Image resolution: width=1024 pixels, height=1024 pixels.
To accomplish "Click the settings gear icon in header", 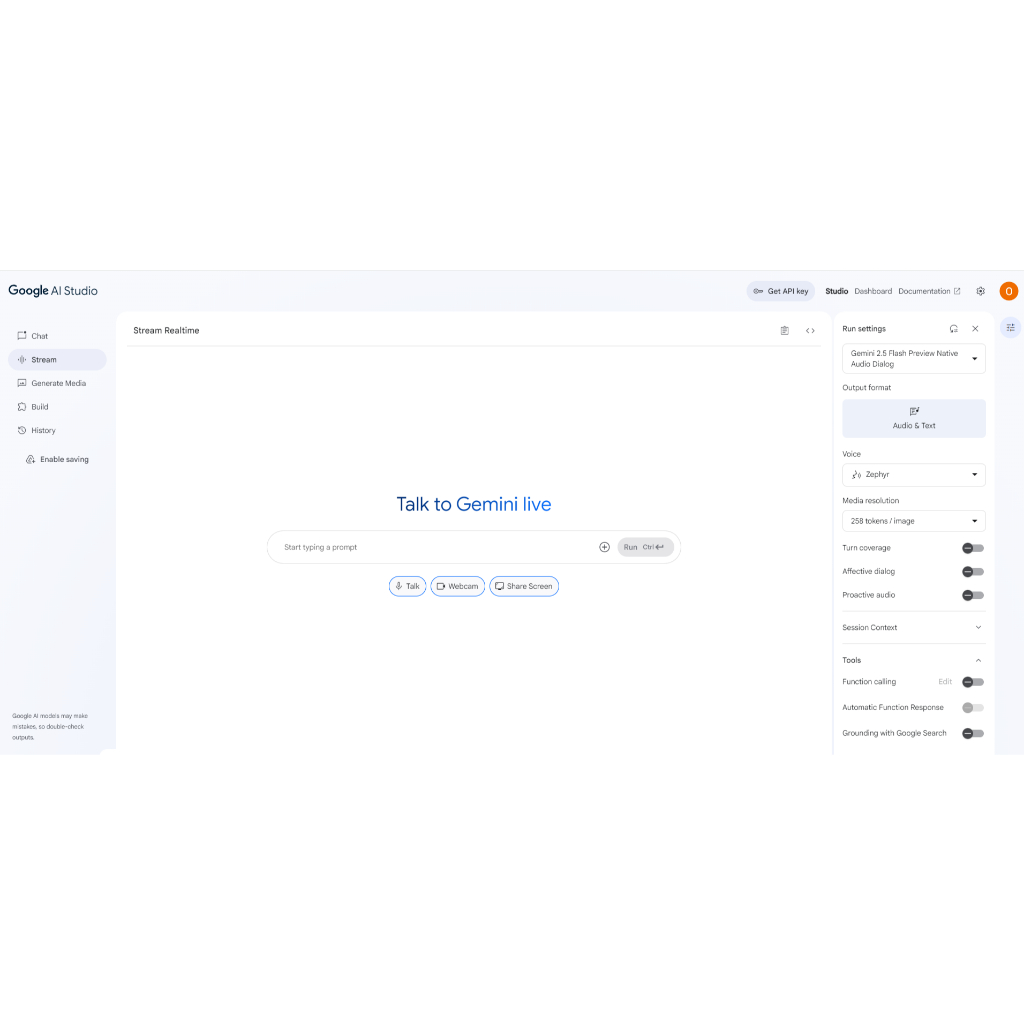I will tap(980, 291).
